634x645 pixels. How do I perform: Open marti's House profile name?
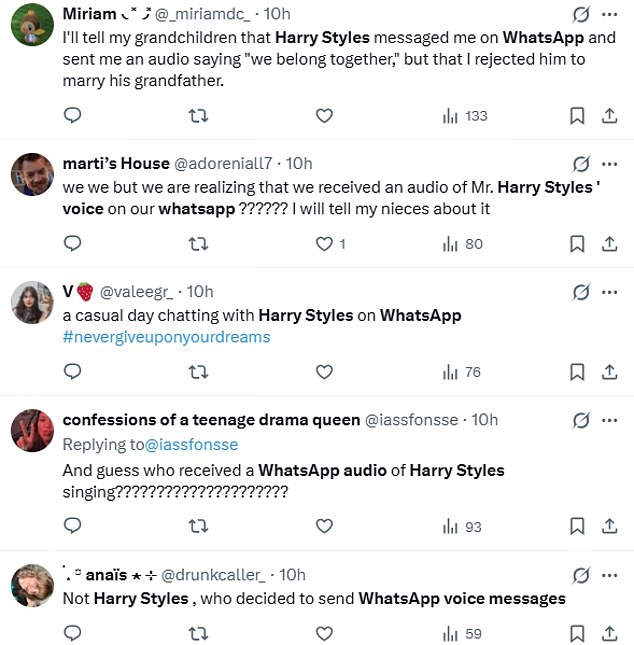coord(115,163)
